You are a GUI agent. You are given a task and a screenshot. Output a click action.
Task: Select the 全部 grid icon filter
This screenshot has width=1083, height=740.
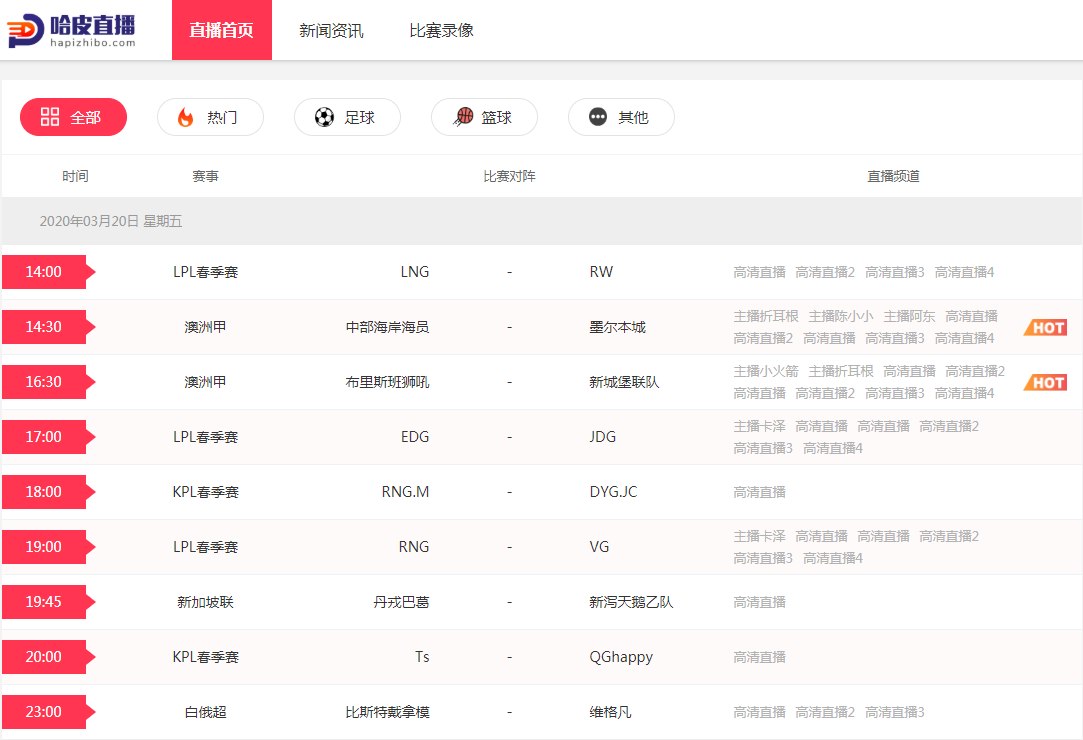(x=50, y=117)
